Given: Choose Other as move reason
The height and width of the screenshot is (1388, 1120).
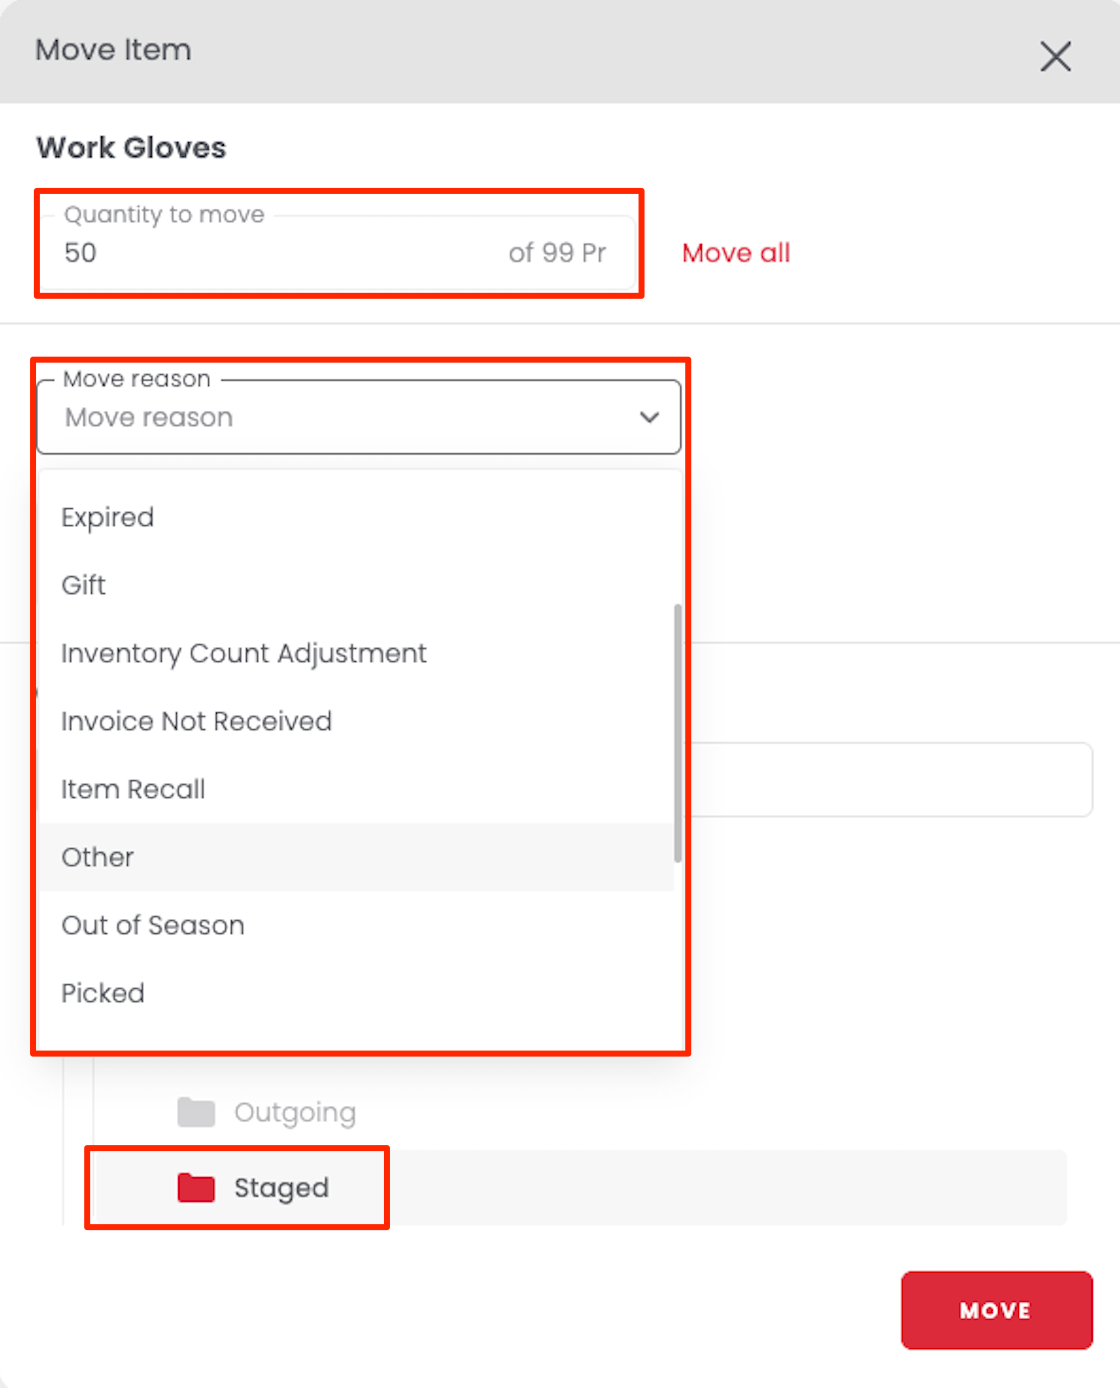Looking at the screenshot, I should pos(98,858).
